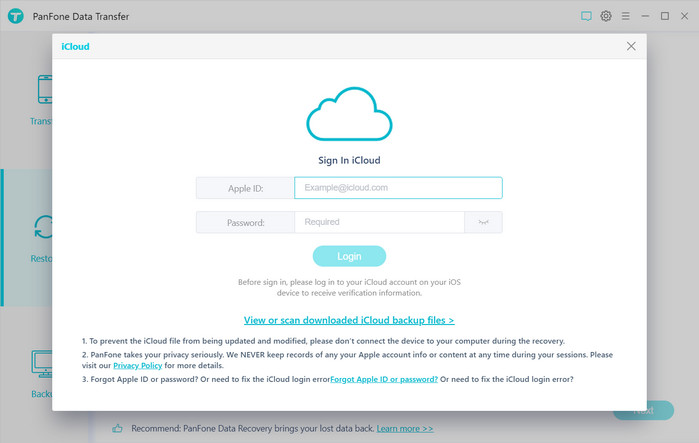The image size is (699, 443).
Task: Click the iCloud dialog title text
Action: pos(75,46)
